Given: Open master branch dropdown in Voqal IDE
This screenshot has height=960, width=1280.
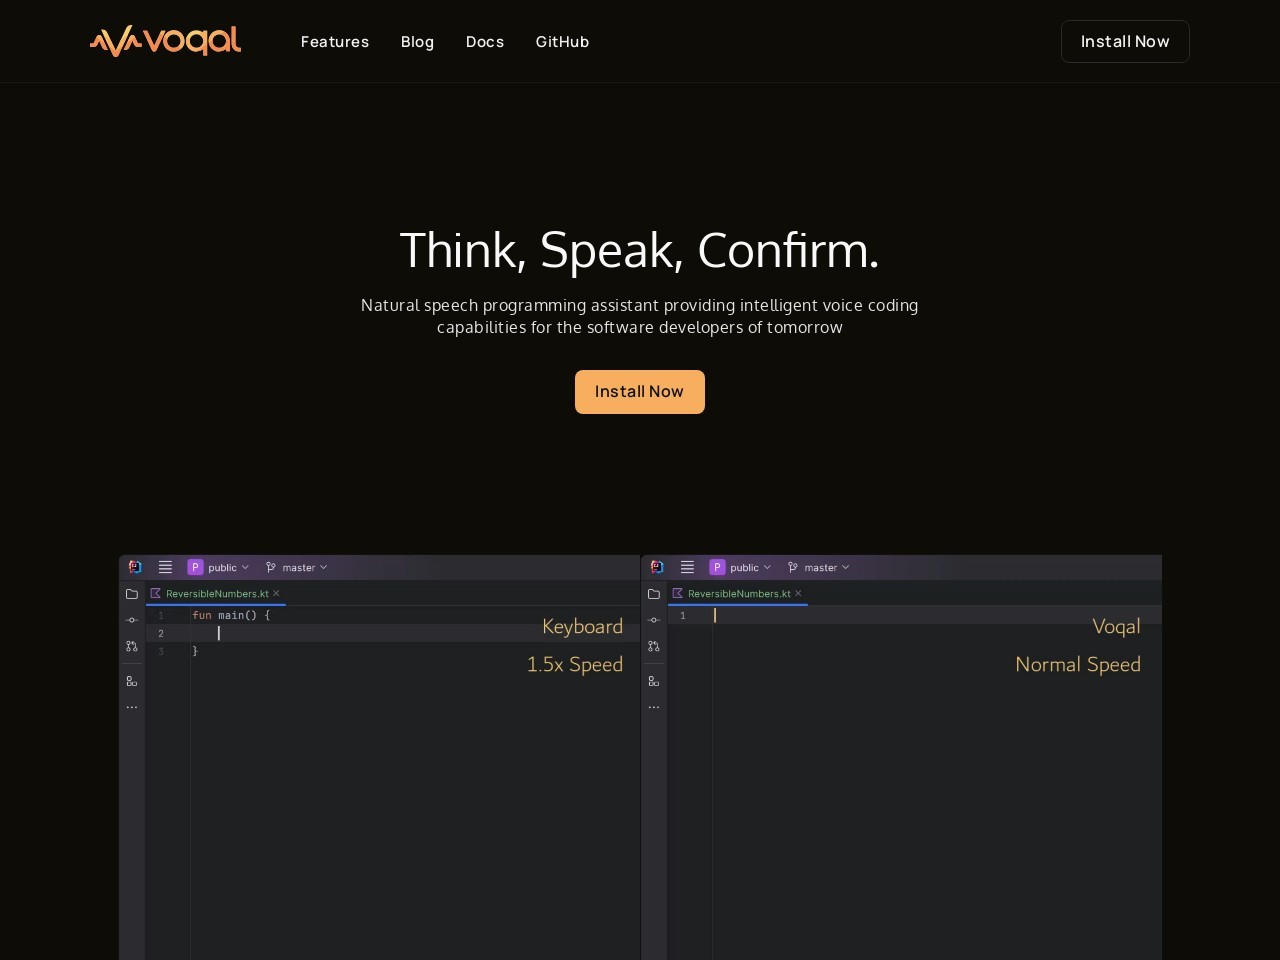Looking at the screenshot, I should coord(826,567).
